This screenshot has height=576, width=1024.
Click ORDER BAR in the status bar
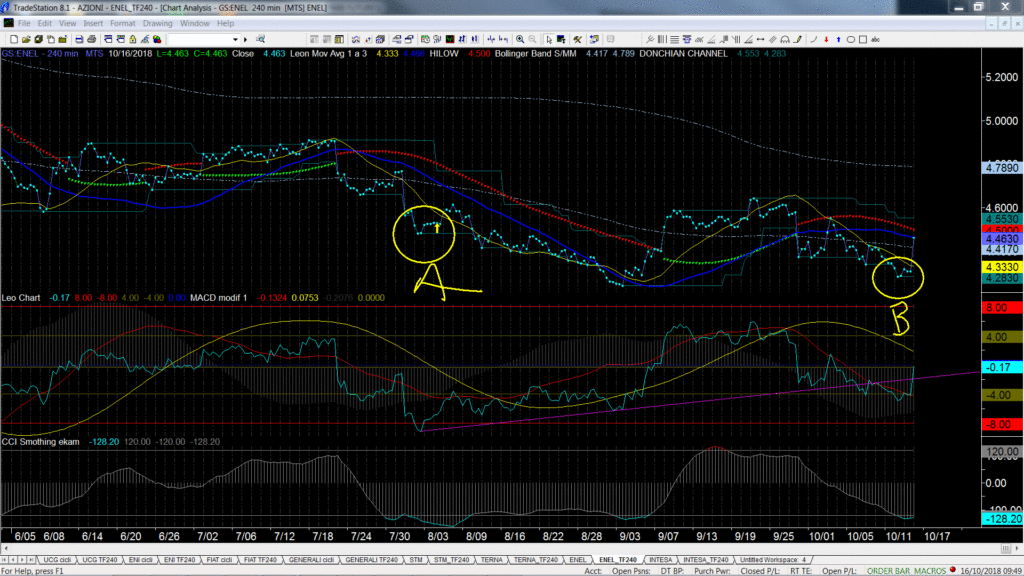point(889,571)
